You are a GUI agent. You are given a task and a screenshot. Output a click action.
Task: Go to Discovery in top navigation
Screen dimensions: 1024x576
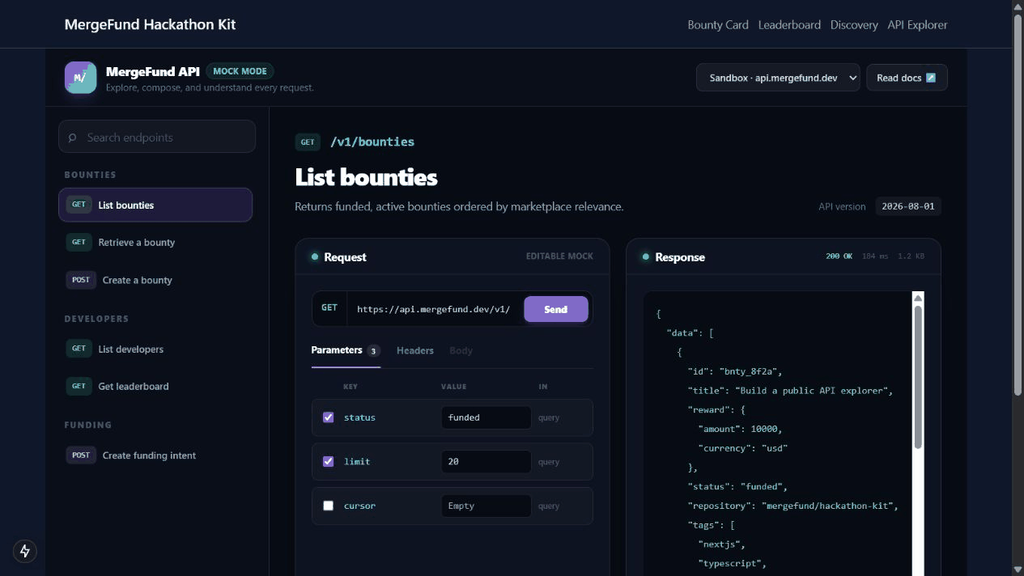point(854,25)
